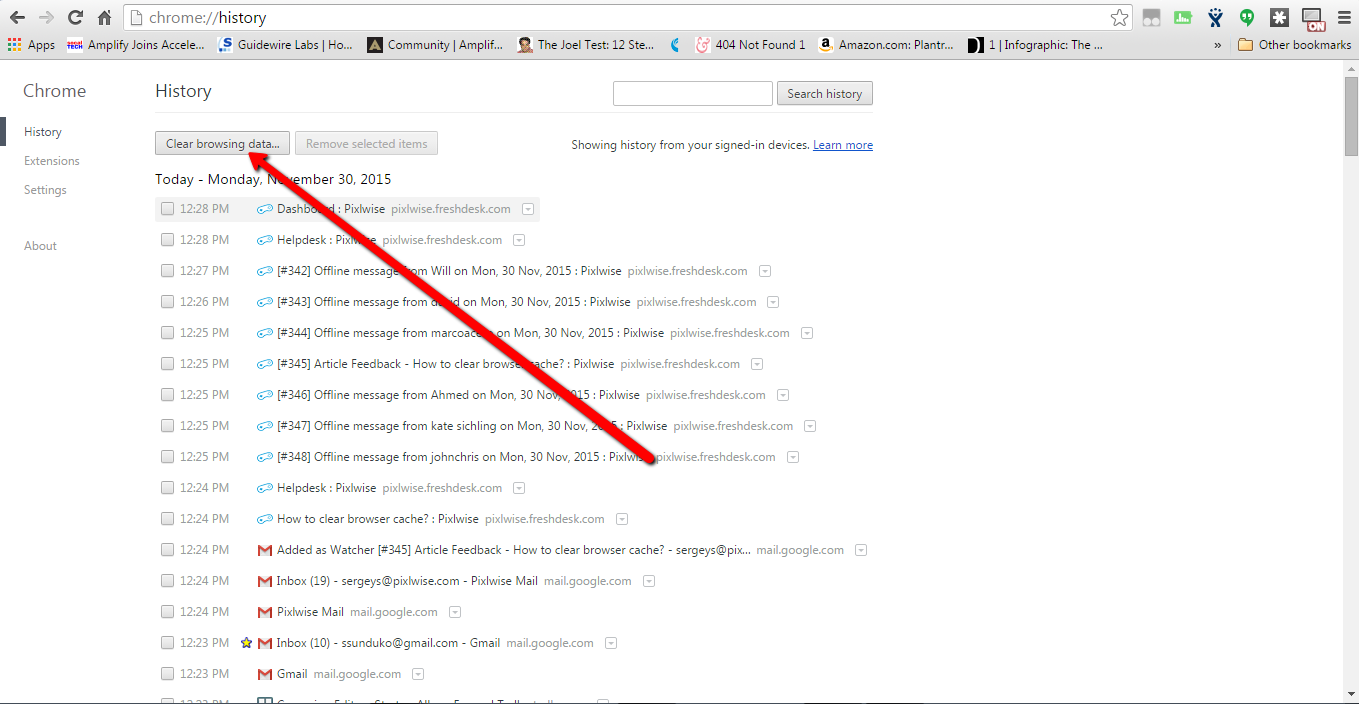Open the Inbox (19) - sergeys@pixlwise.com entry
Viewport: 1359px width, 704px height.
[407, 581]
